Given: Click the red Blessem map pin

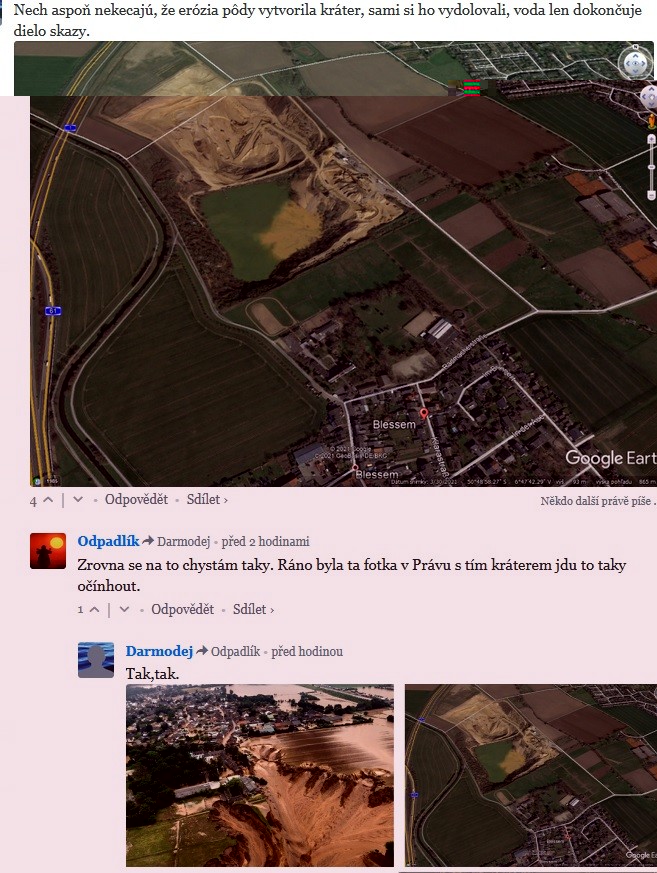Looking at the screenshot, I should pos(424,414).
